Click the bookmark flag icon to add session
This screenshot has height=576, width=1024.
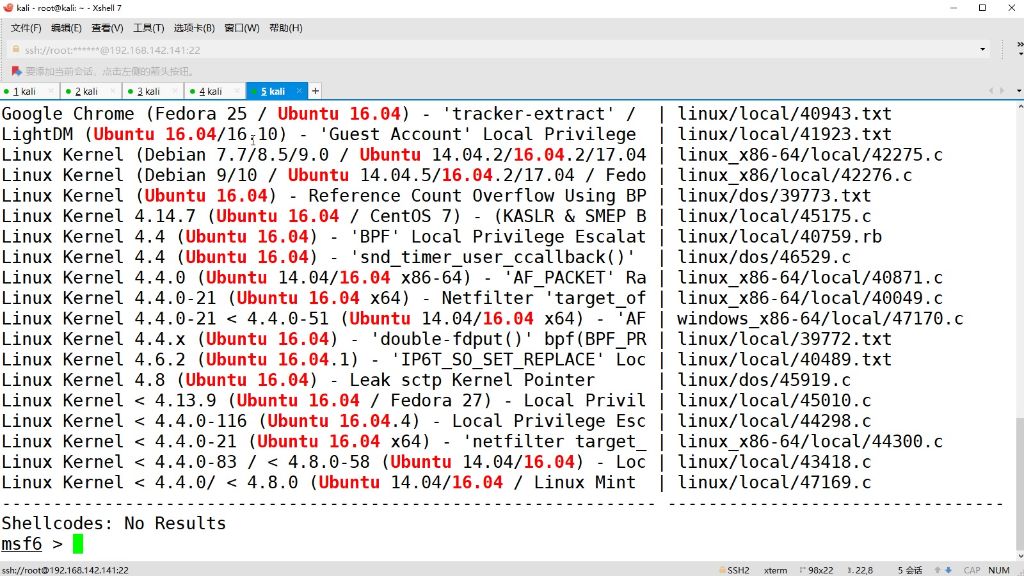click(x=16, y=71)
